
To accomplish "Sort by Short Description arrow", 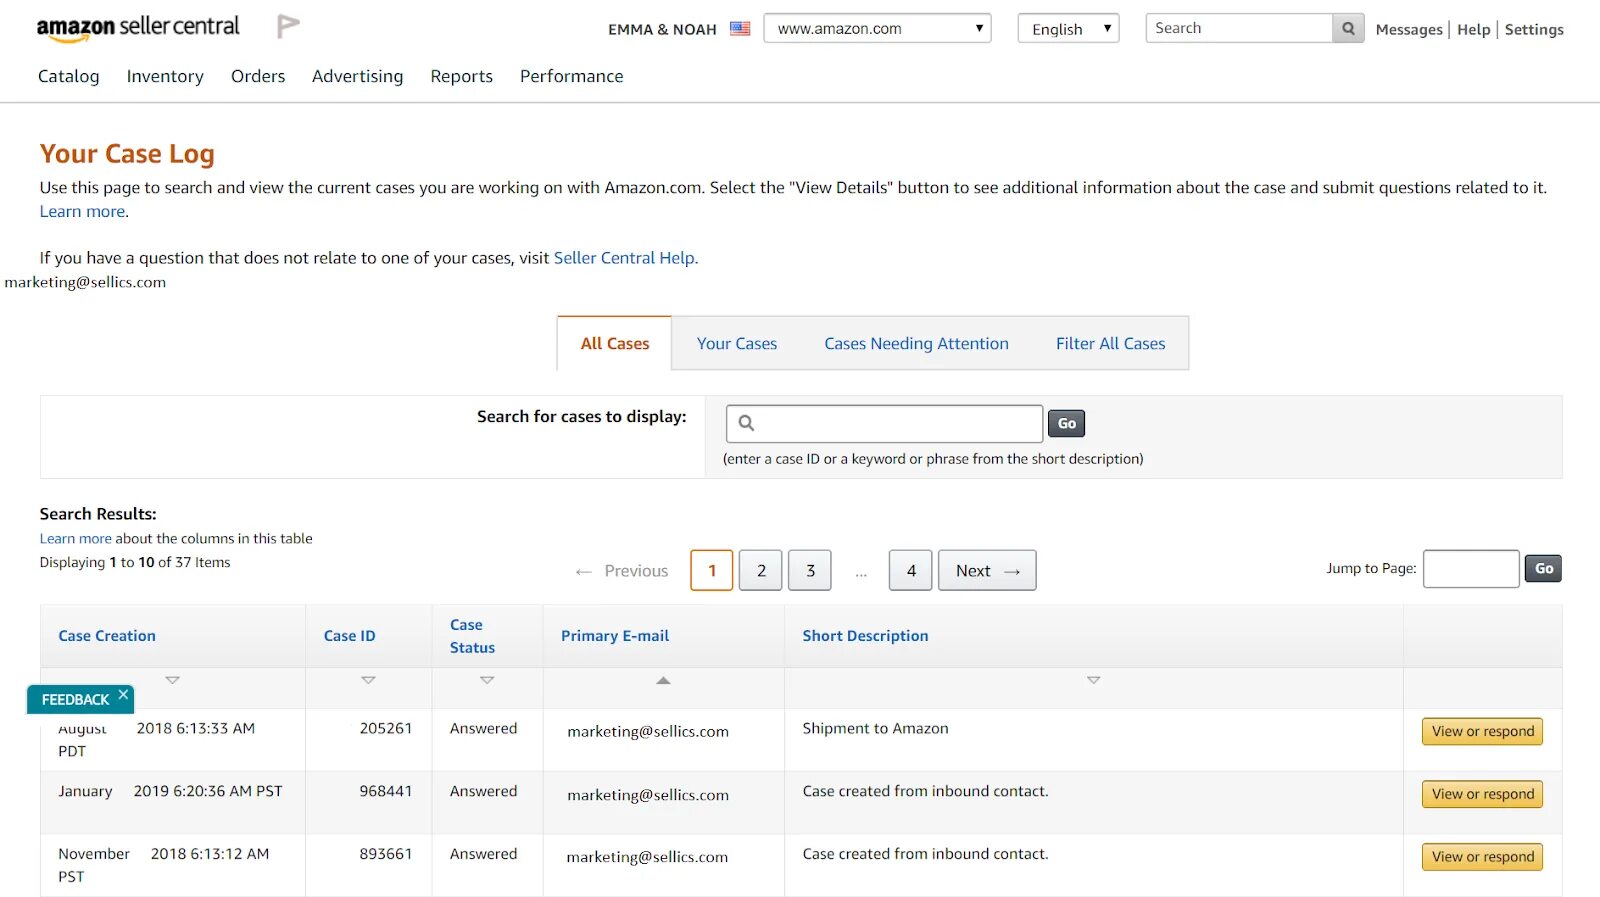I will click(x=1093, y=680).
